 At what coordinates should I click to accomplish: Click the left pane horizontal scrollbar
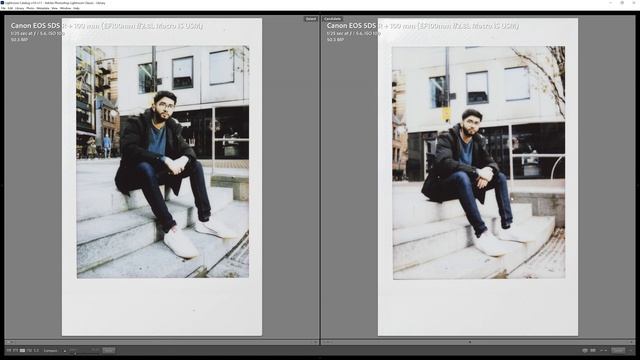click(162, 342)
